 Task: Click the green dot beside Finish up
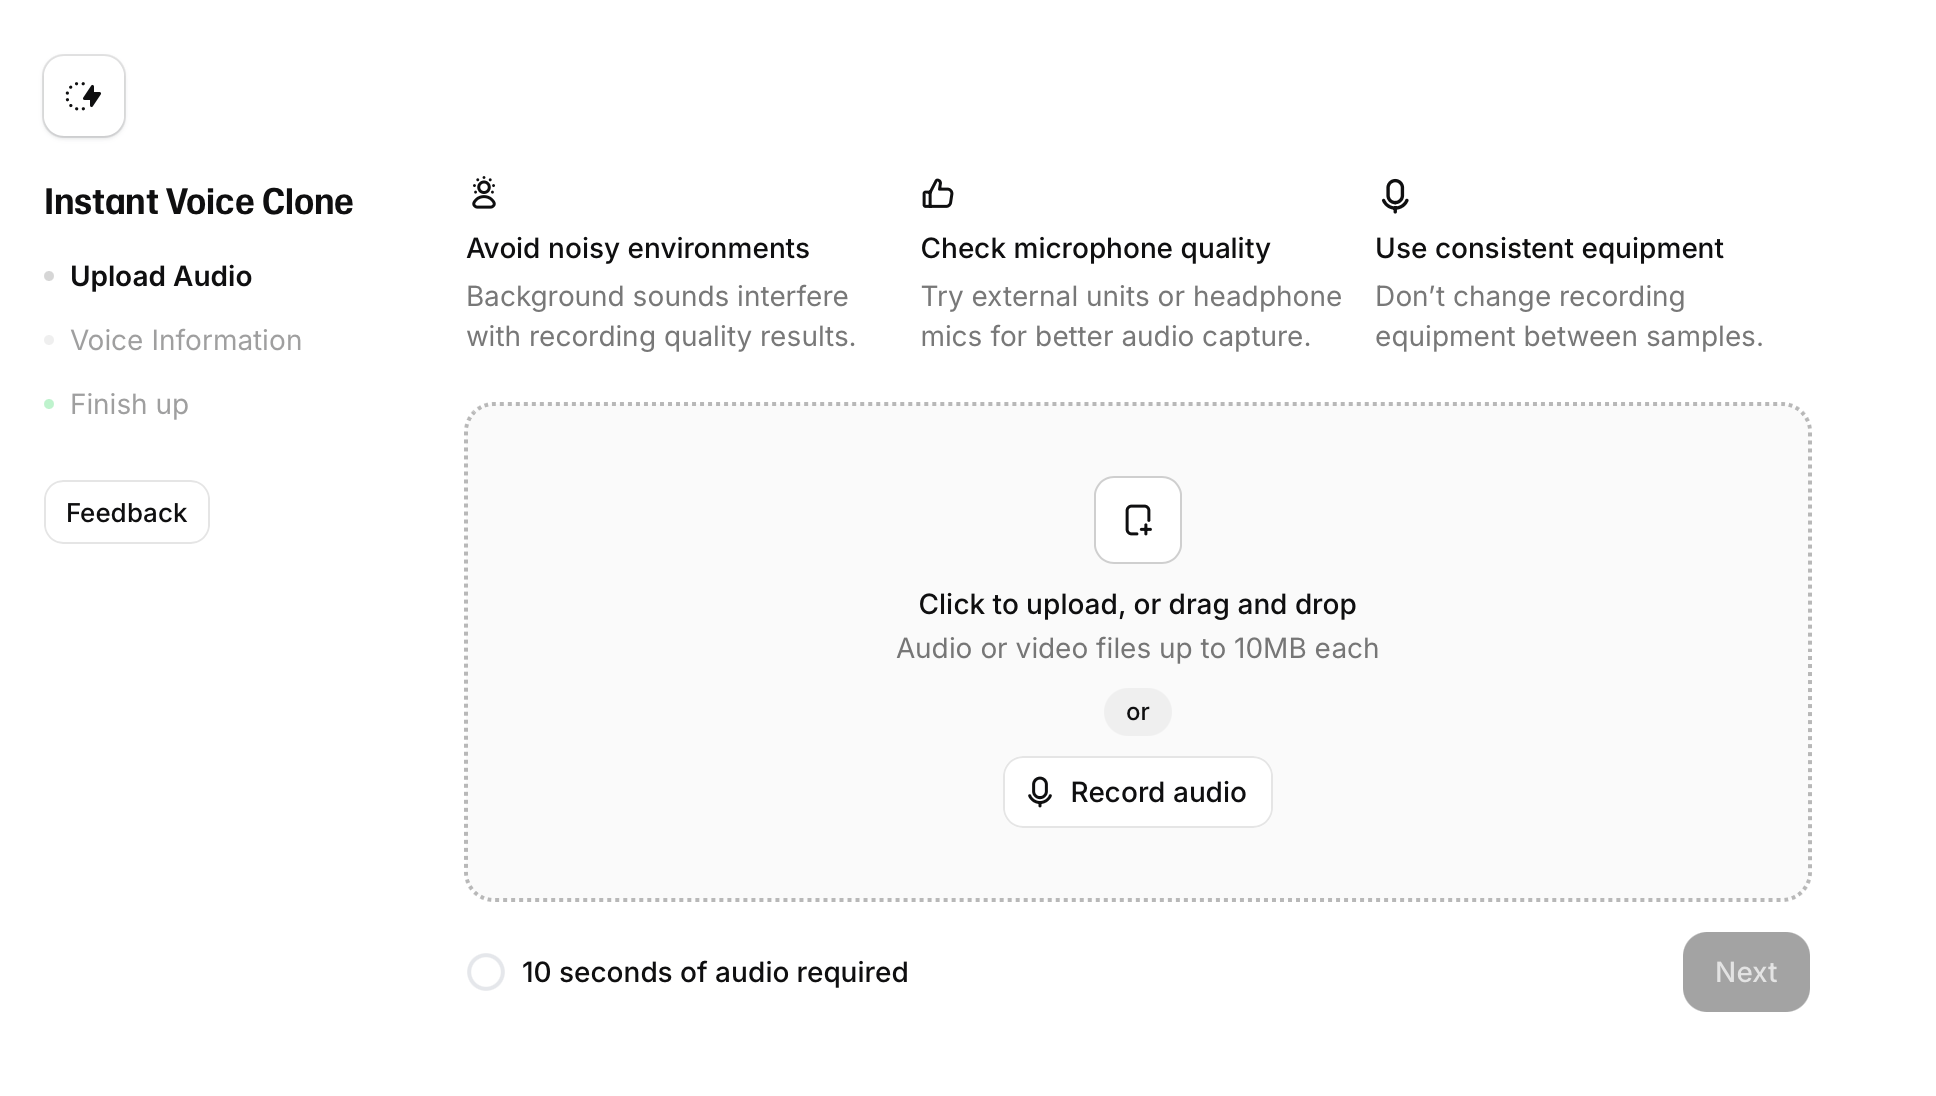(49, 404)
